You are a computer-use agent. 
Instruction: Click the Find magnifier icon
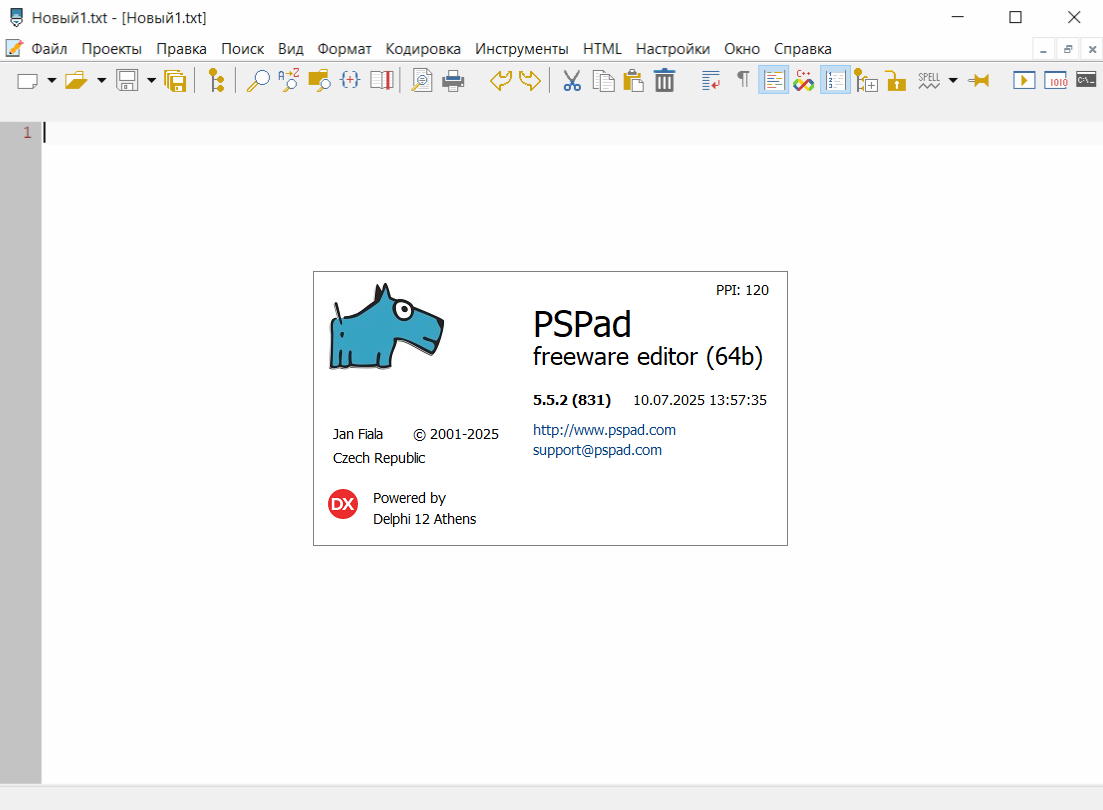[x=258, y=81]
